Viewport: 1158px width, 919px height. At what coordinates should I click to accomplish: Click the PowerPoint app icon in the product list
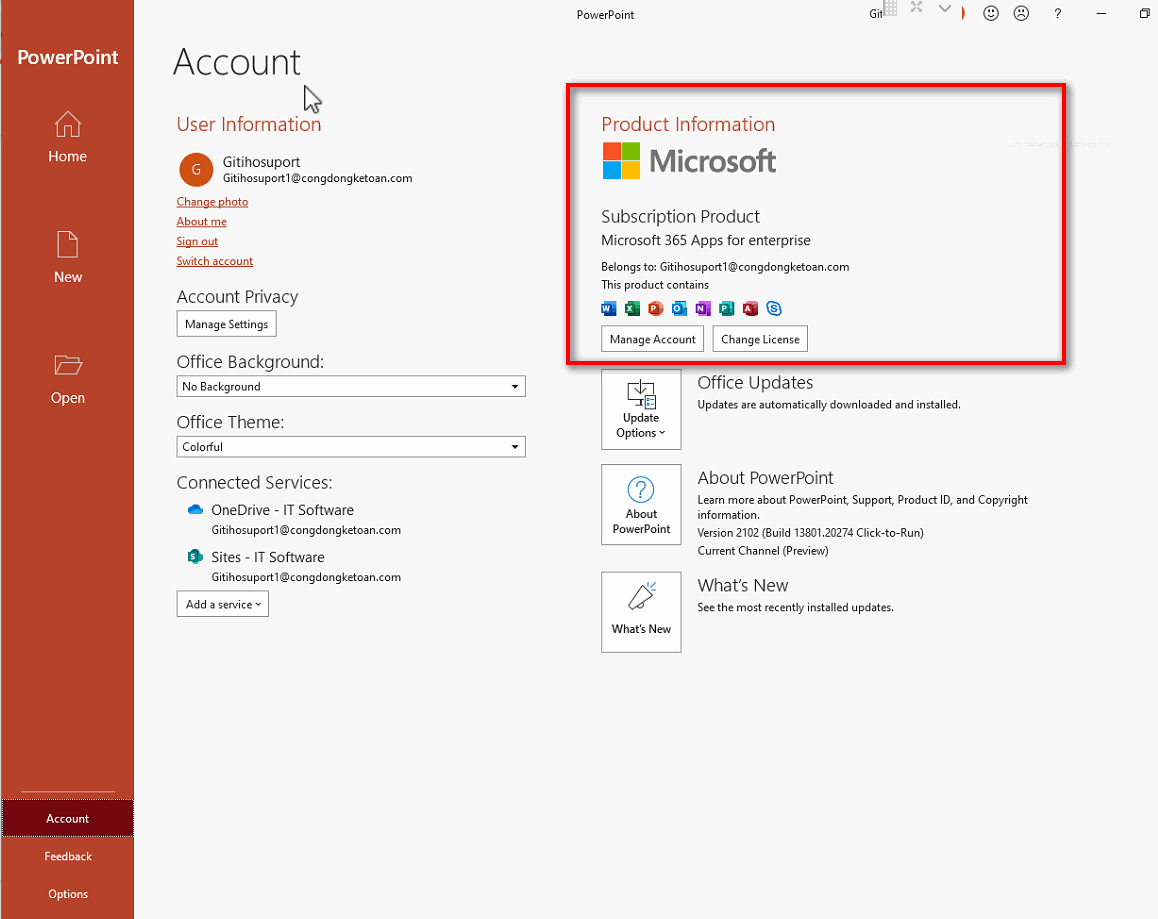click(x=656, y=309)
